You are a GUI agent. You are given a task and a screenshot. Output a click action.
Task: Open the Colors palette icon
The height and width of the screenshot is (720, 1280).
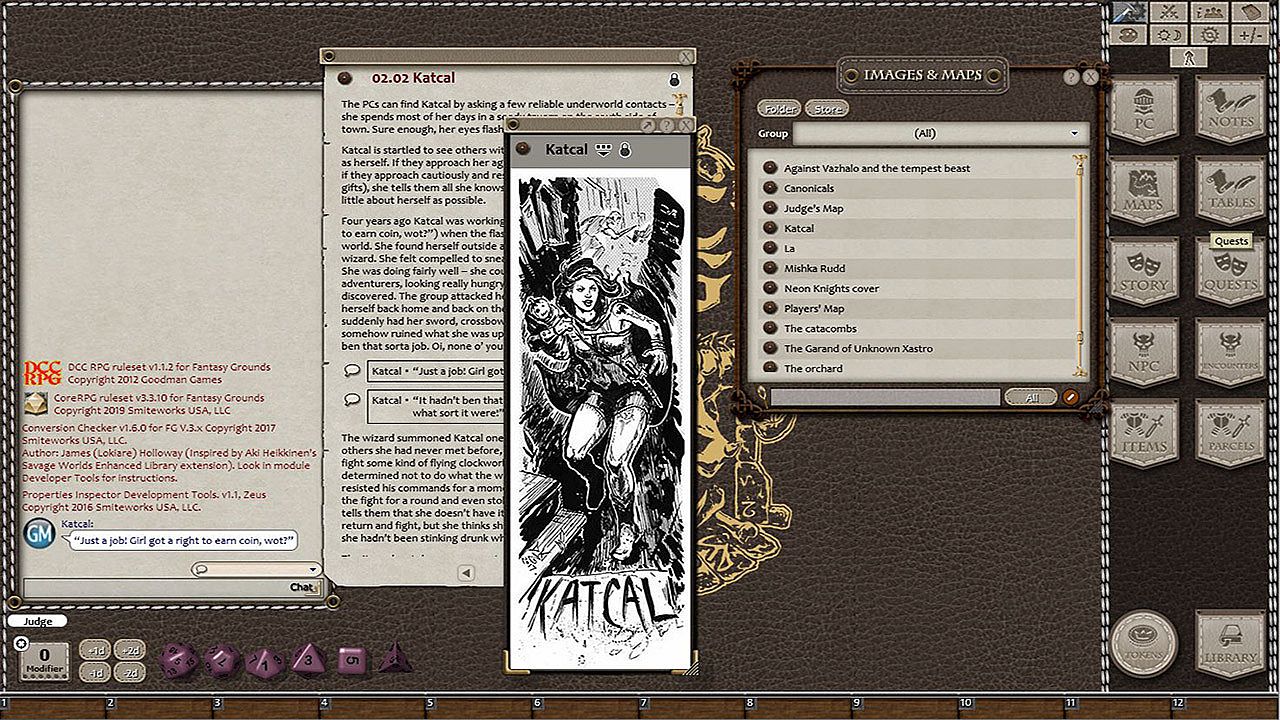point(1127,35)
